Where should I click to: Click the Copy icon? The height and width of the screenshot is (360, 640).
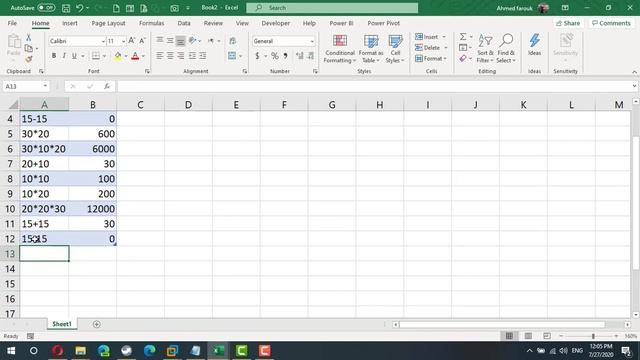click(x=29, y=49)
